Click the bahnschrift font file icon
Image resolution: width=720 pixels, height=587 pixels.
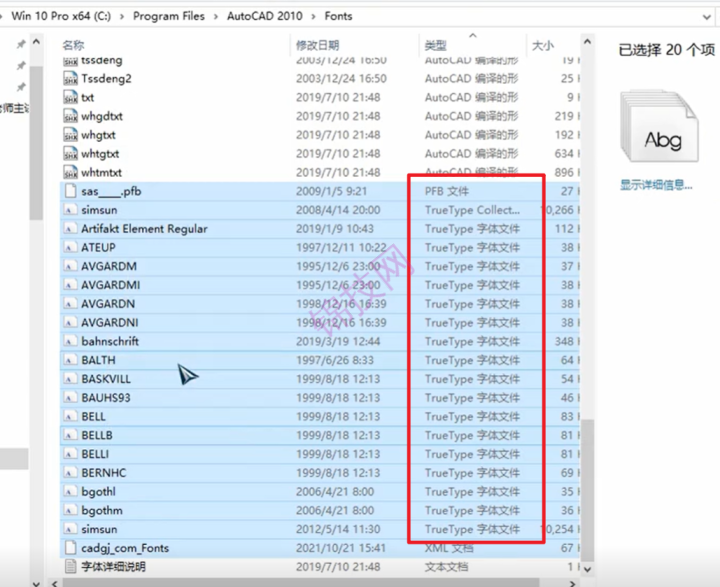pyautogui.click(x=70, y=342)
